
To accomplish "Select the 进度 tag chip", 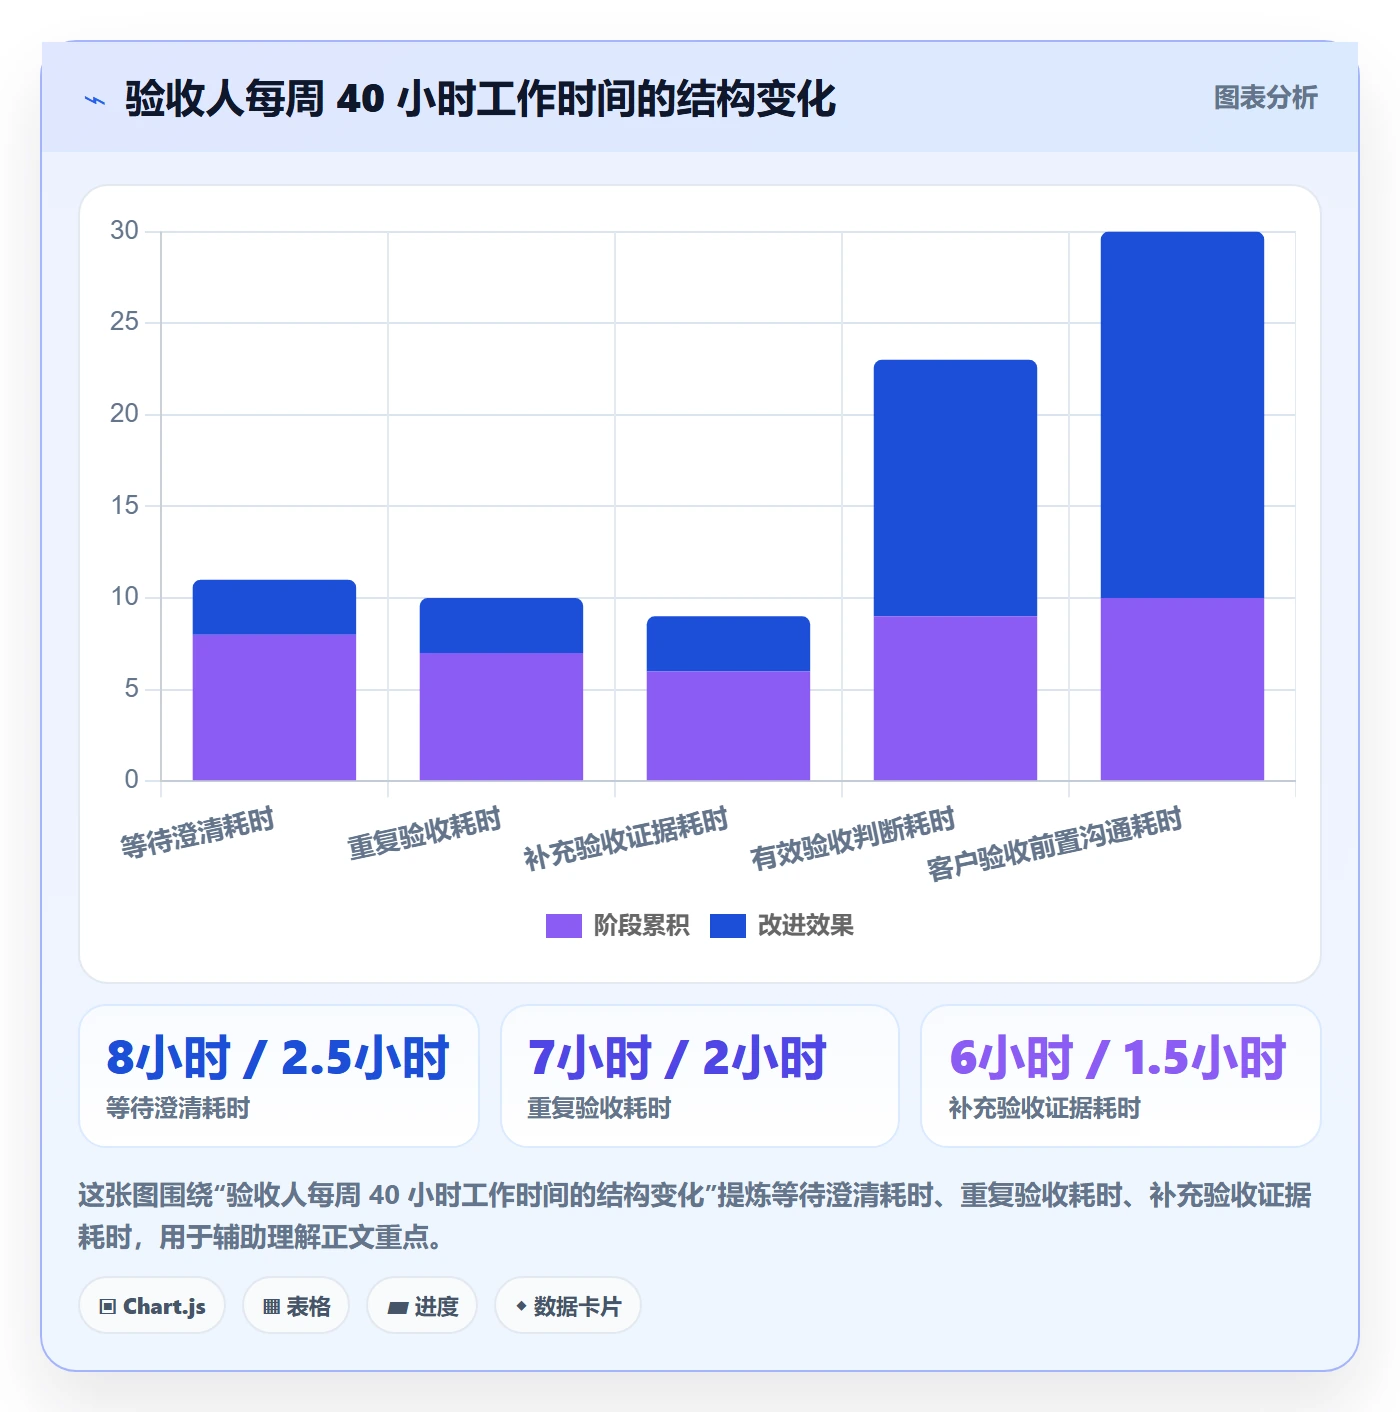I will [422, 1306].
